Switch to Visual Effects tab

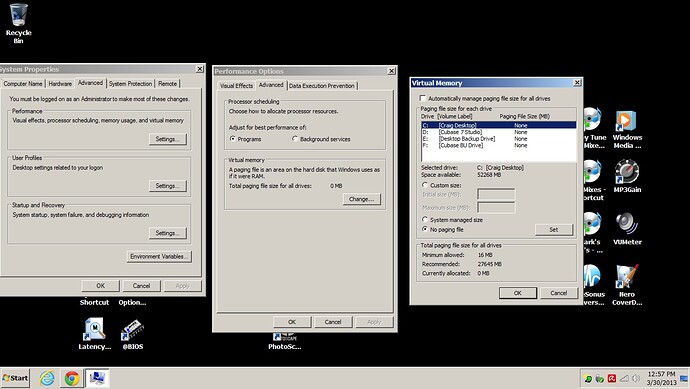coord(236,86)
